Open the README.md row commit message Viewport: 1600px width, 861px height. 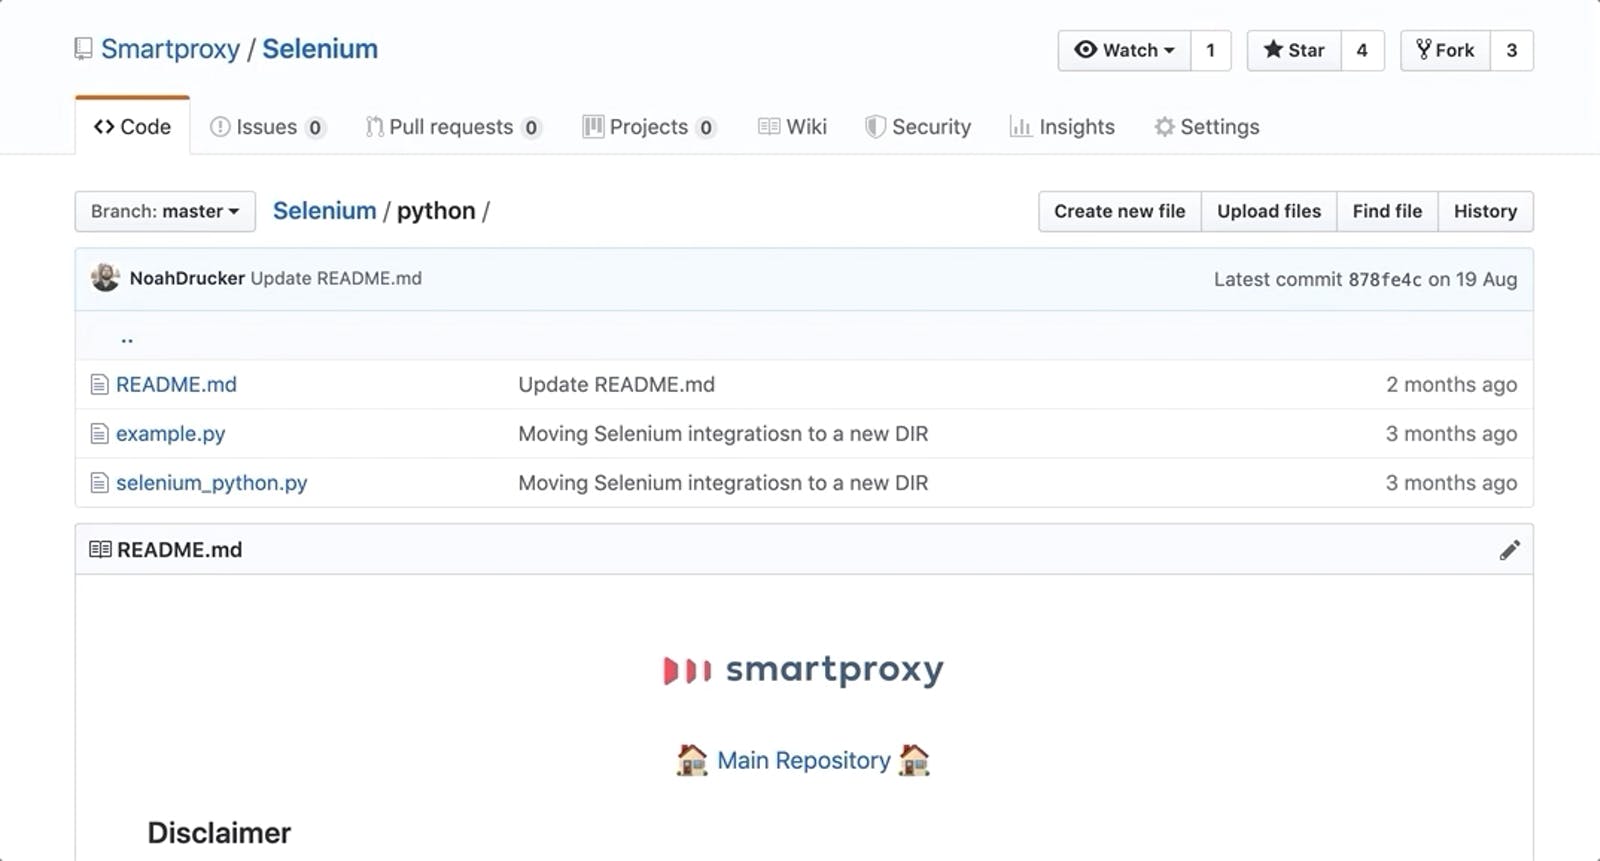[616, 384]
